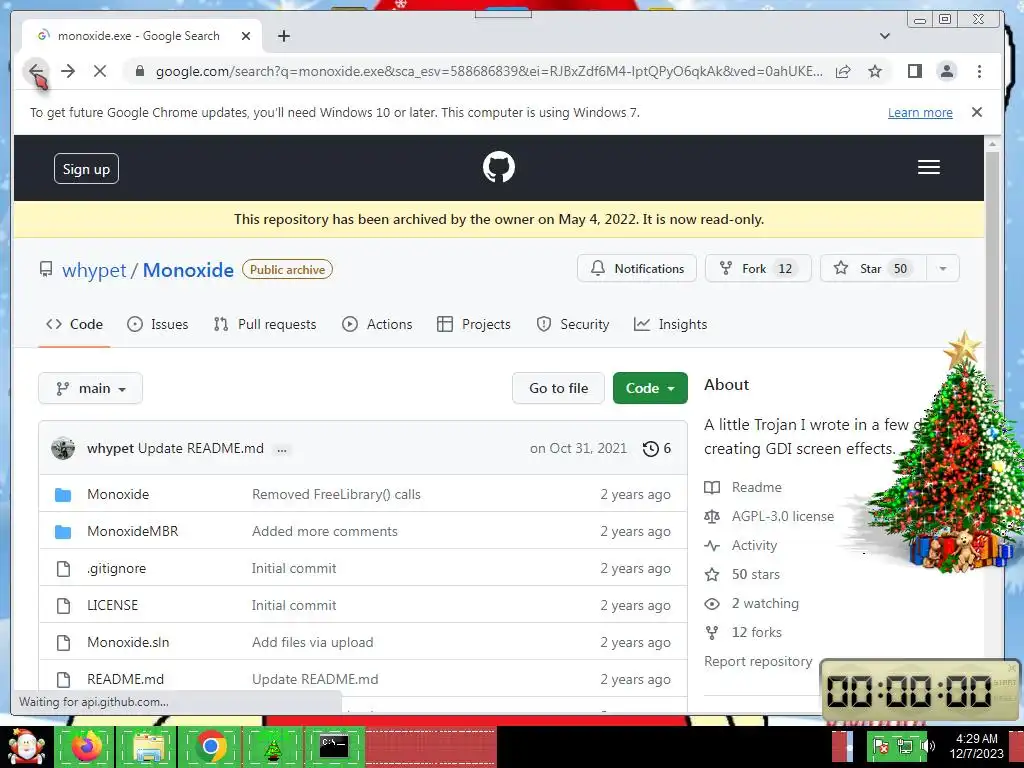Open Chrome three-dot menu
This screenshot has height=768, width=1024.
click(x=979, y=71)
